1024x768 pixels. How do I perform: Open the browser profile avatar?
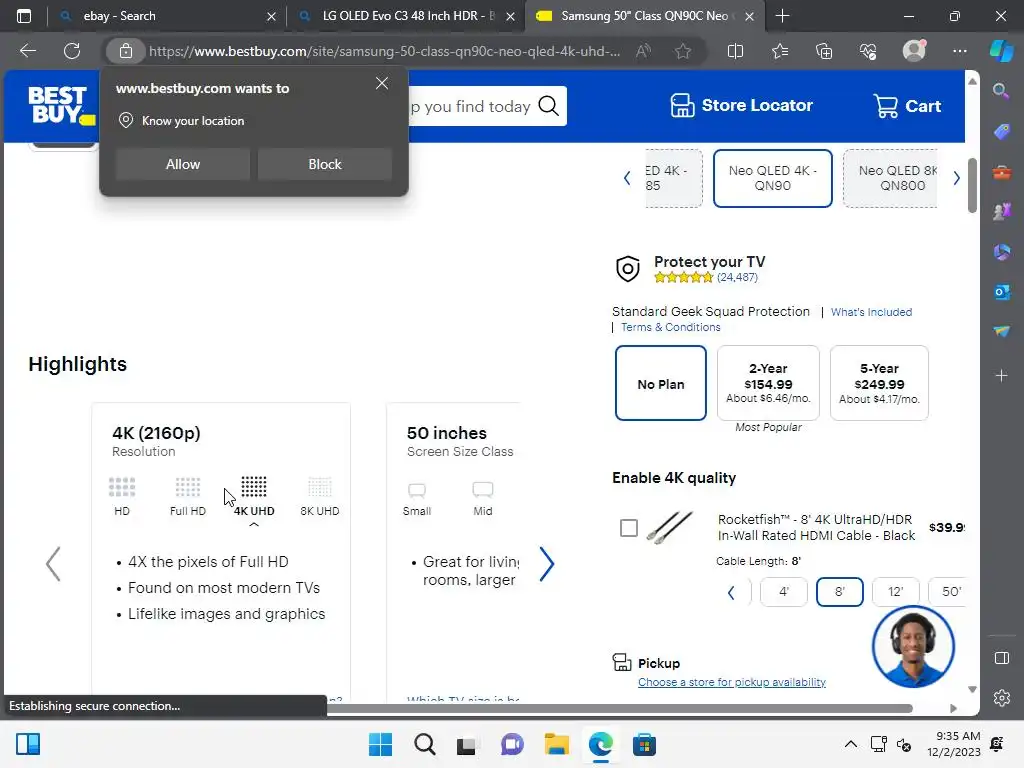pos(914,50)
